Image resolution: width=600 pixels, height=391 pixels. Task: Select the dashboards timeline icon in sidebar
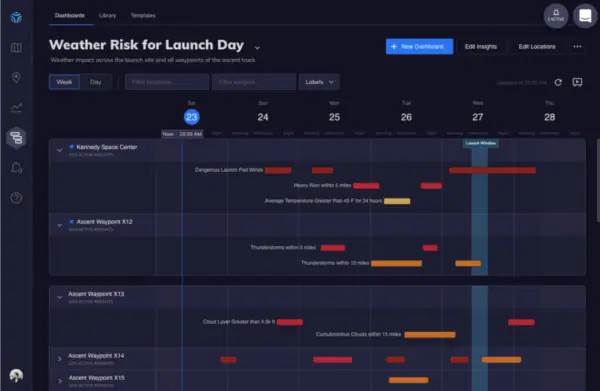(x=16, y=137)
